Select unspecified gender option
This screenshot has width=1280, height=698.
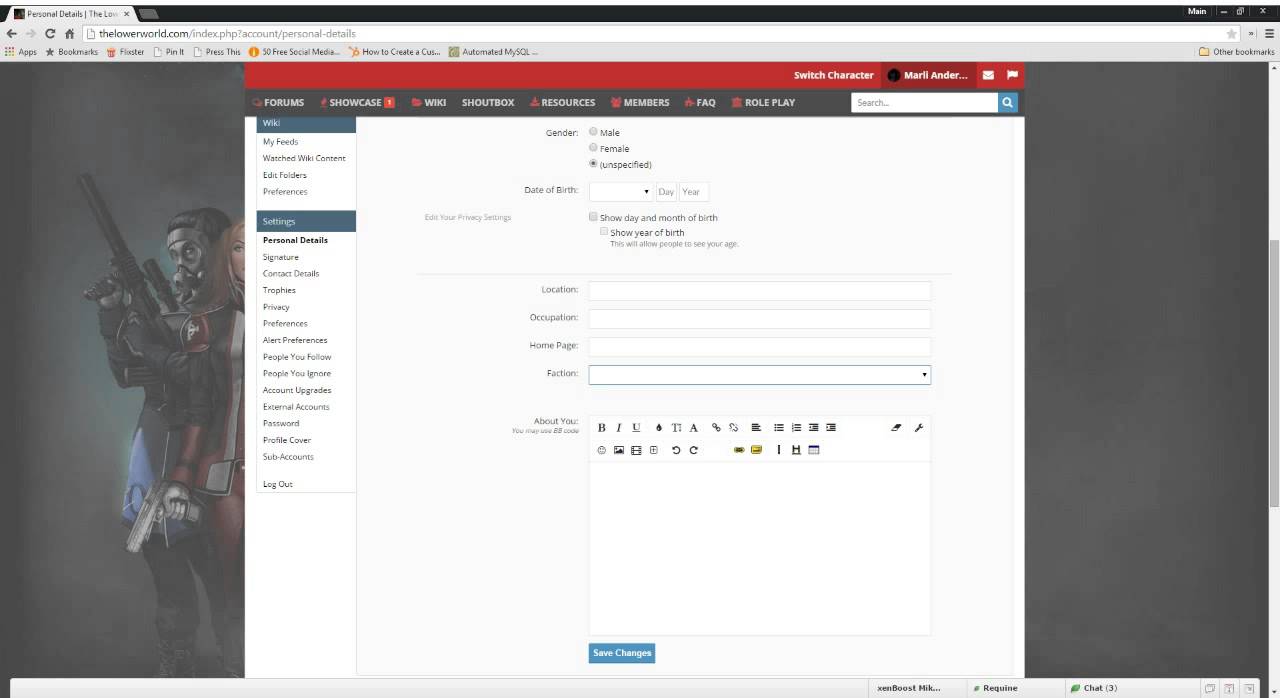[593, 163]
